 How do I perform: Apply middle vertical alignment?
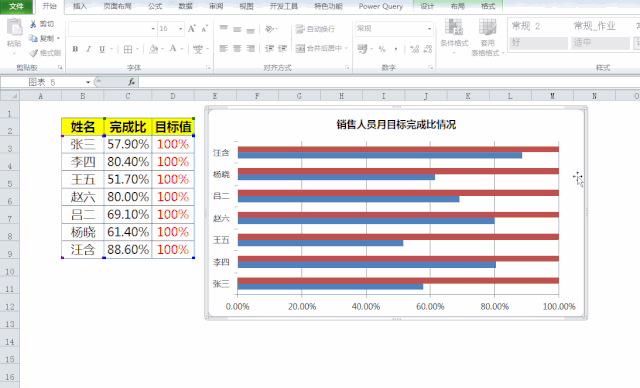(x=237, y=29)
